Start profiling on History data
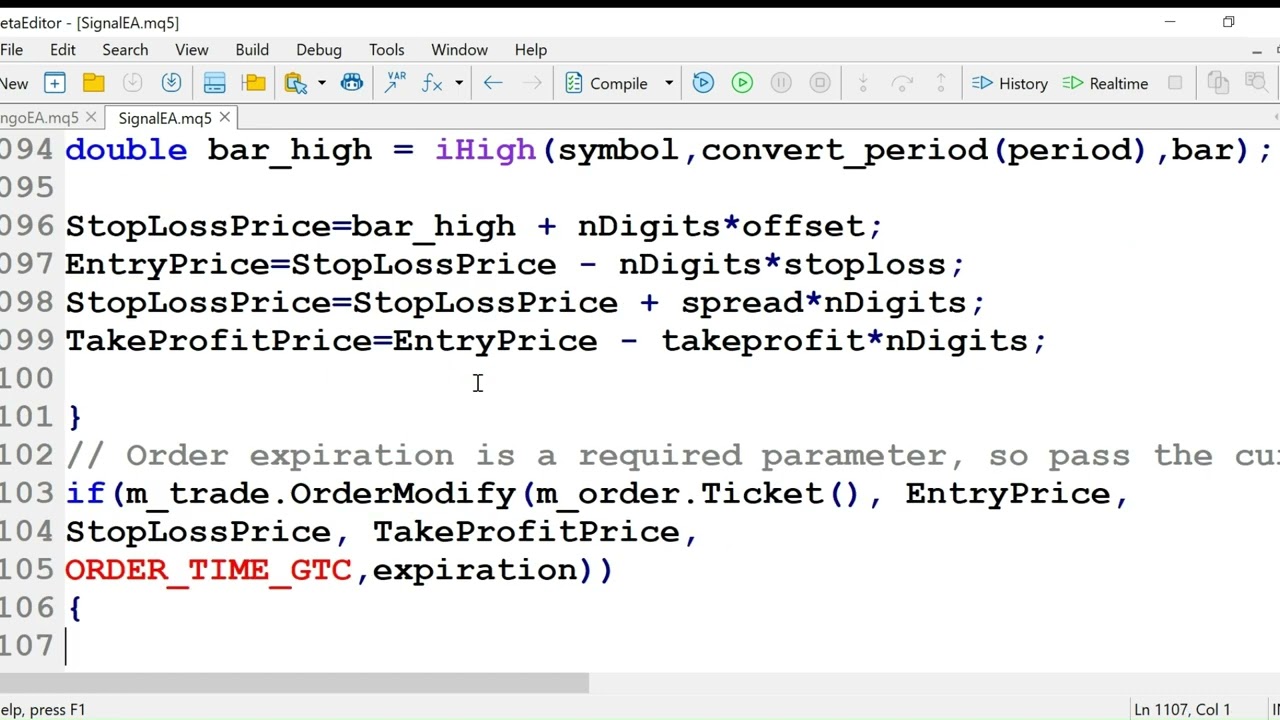 [x=1009, y=83]
